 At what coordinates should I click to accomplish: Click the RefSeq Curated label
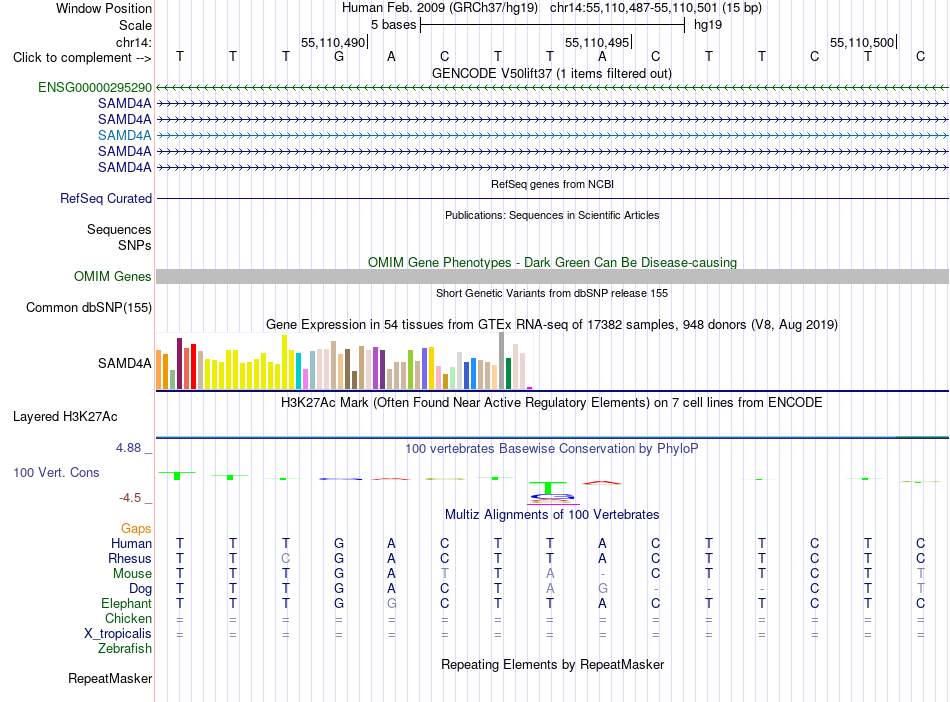106,199
